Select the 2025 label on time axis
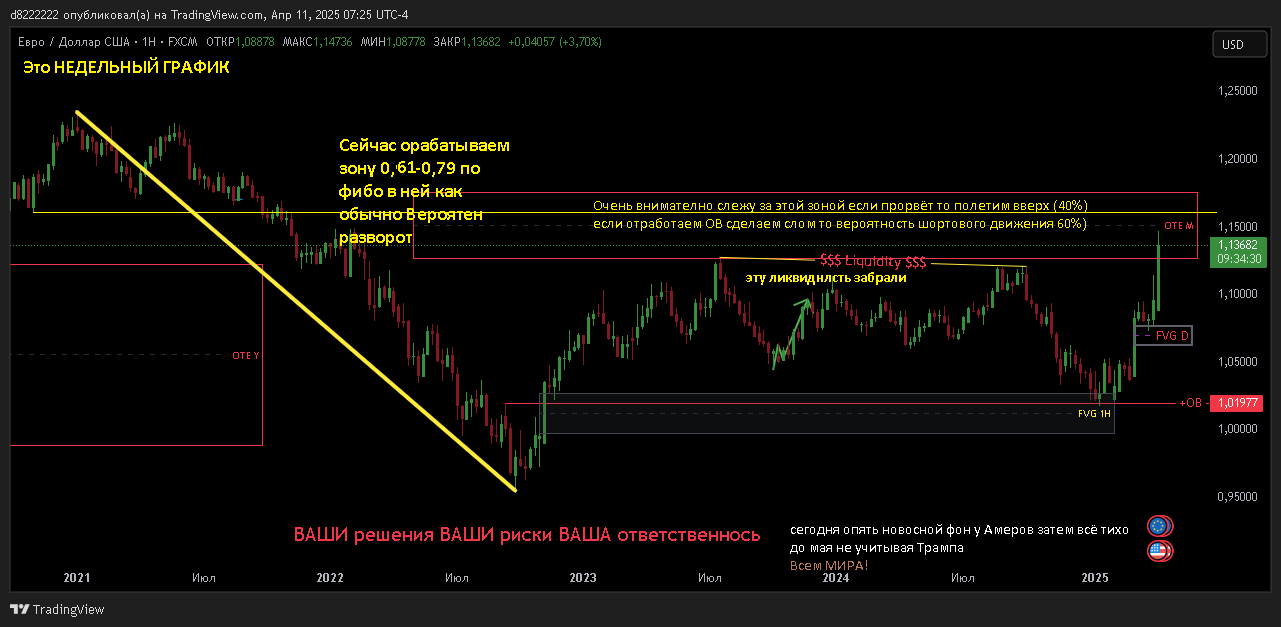 [1096, 577]
